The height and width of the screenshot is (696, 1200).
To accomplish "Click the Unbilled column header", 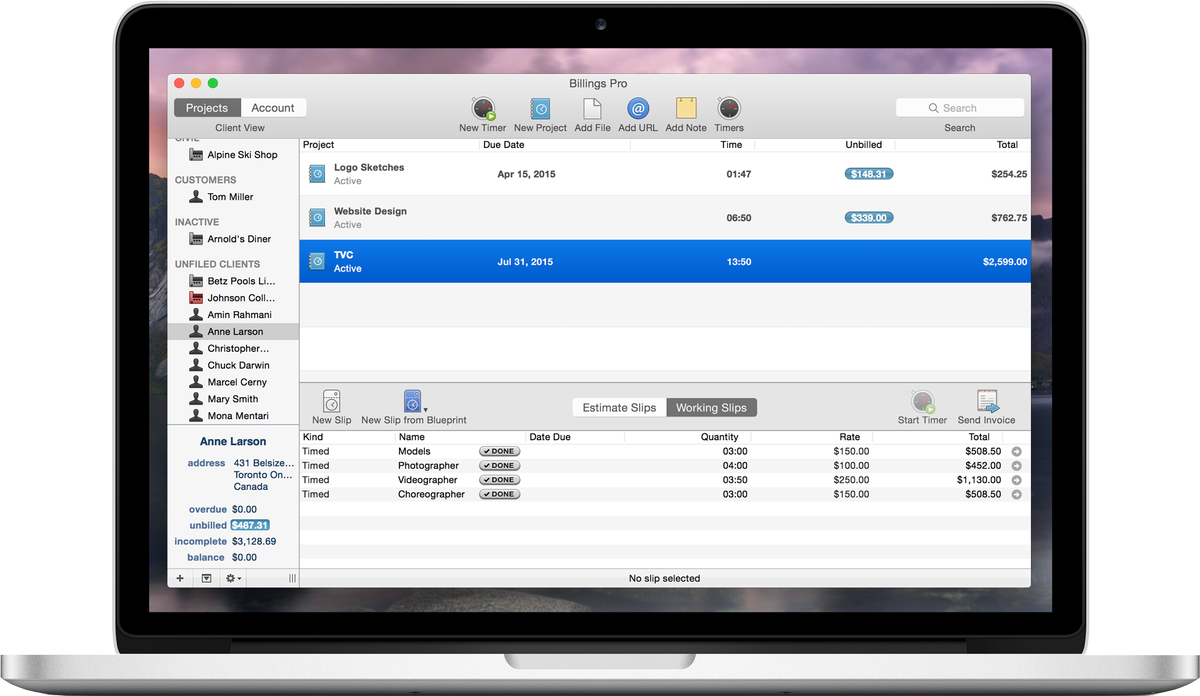I will 863,145.
